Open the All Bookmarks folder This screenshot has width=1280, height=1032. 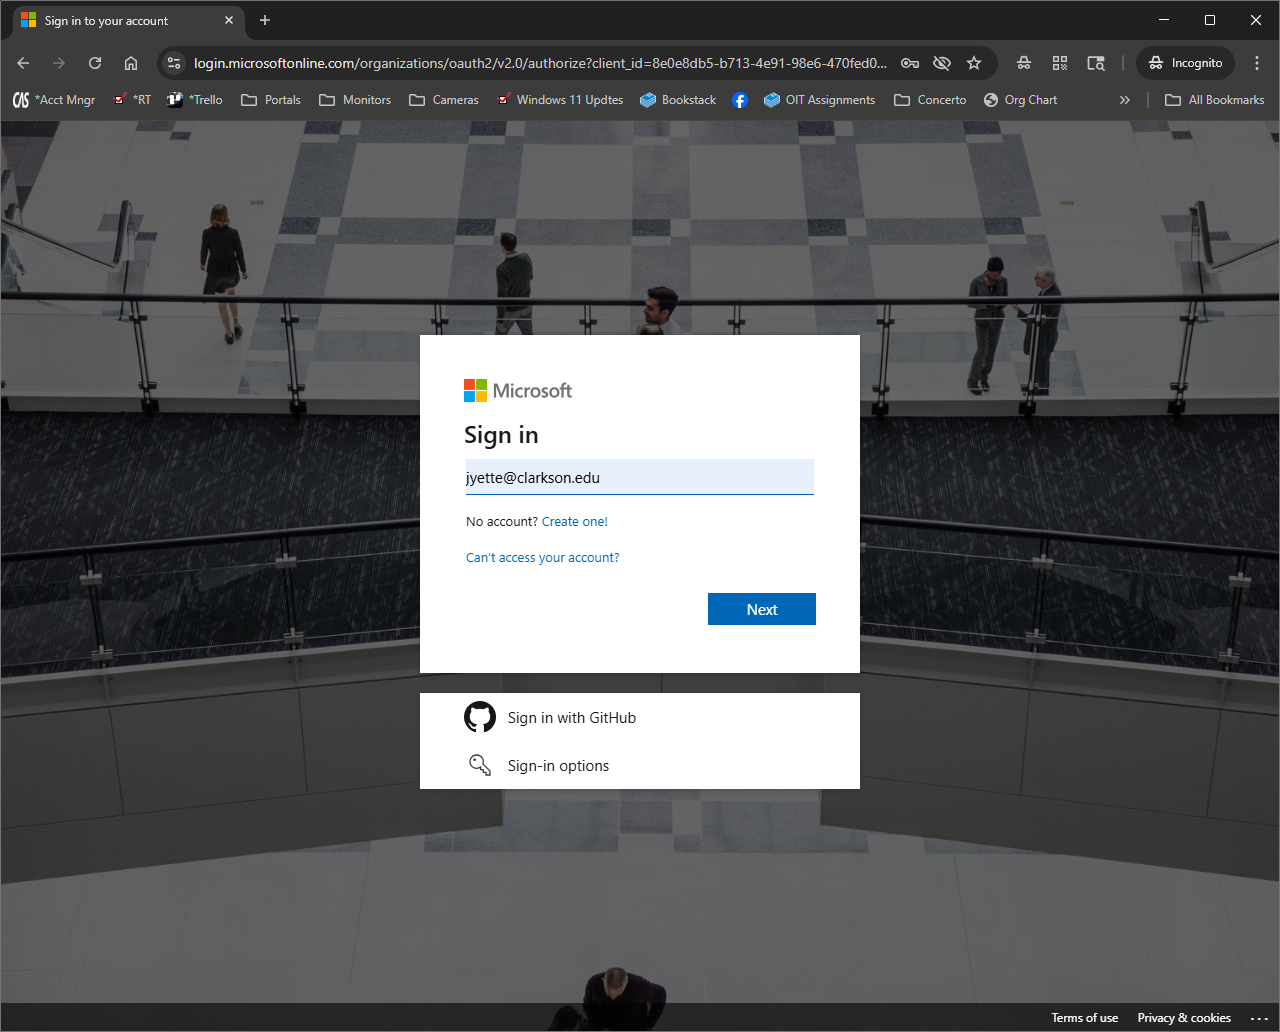point(1215,100)
